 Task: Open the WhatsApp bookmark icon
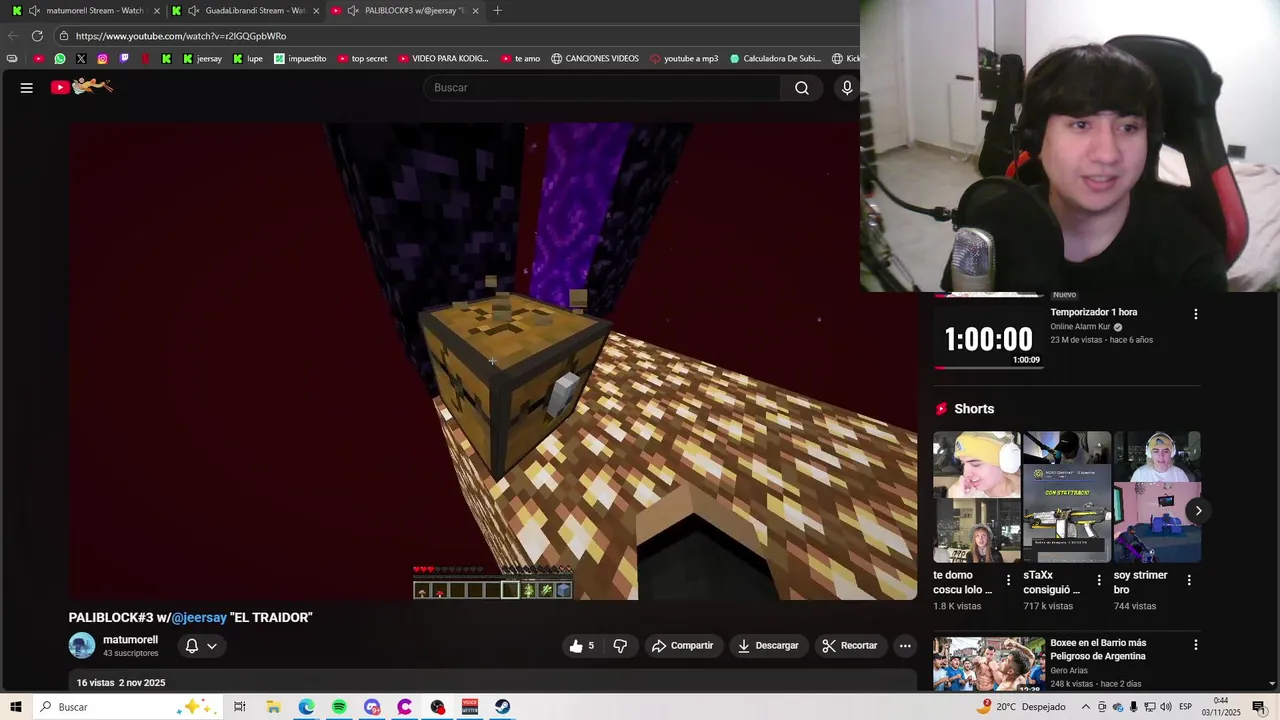[x=60, y=59]
